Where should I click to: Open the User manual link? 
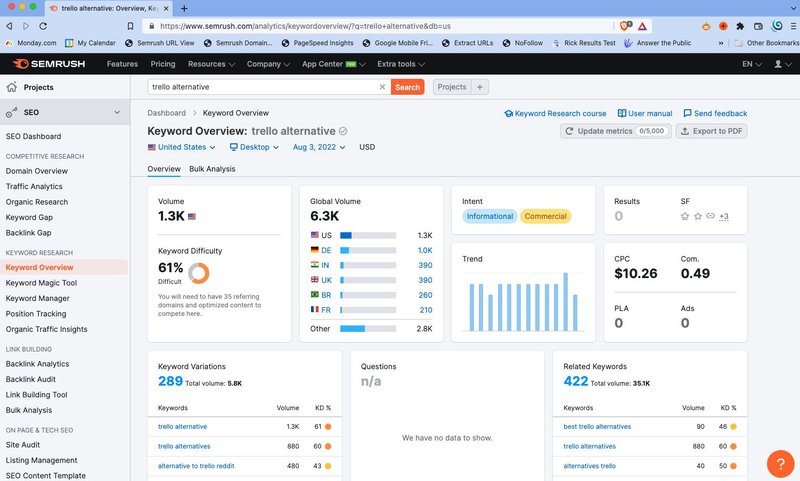[645, 113]
